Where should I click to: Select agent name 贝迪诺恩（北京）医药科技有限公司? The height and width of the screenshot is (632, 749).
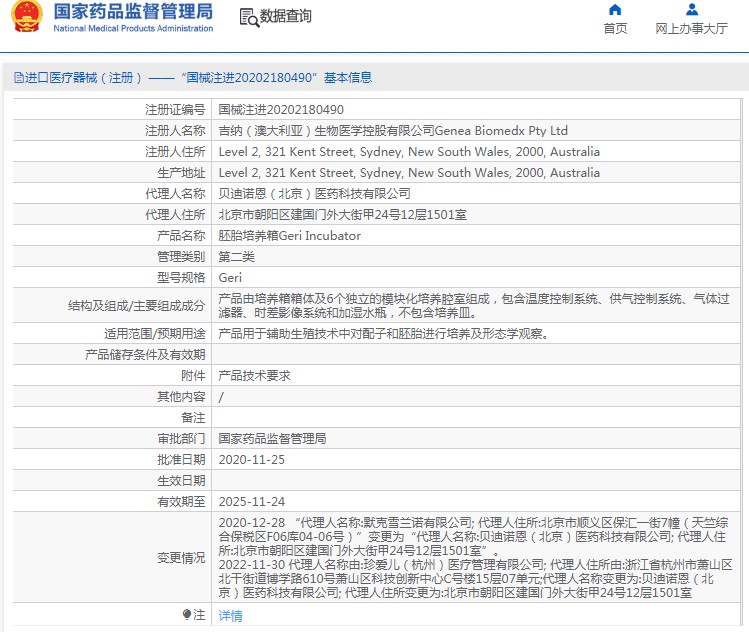(314, 193)
